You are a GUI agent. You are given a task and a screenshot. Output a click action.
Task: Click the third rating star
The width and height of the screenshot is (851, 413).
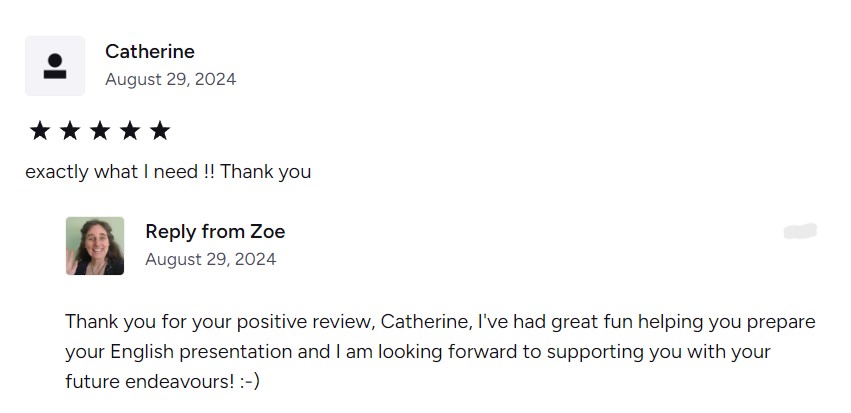tap(100, 131)
